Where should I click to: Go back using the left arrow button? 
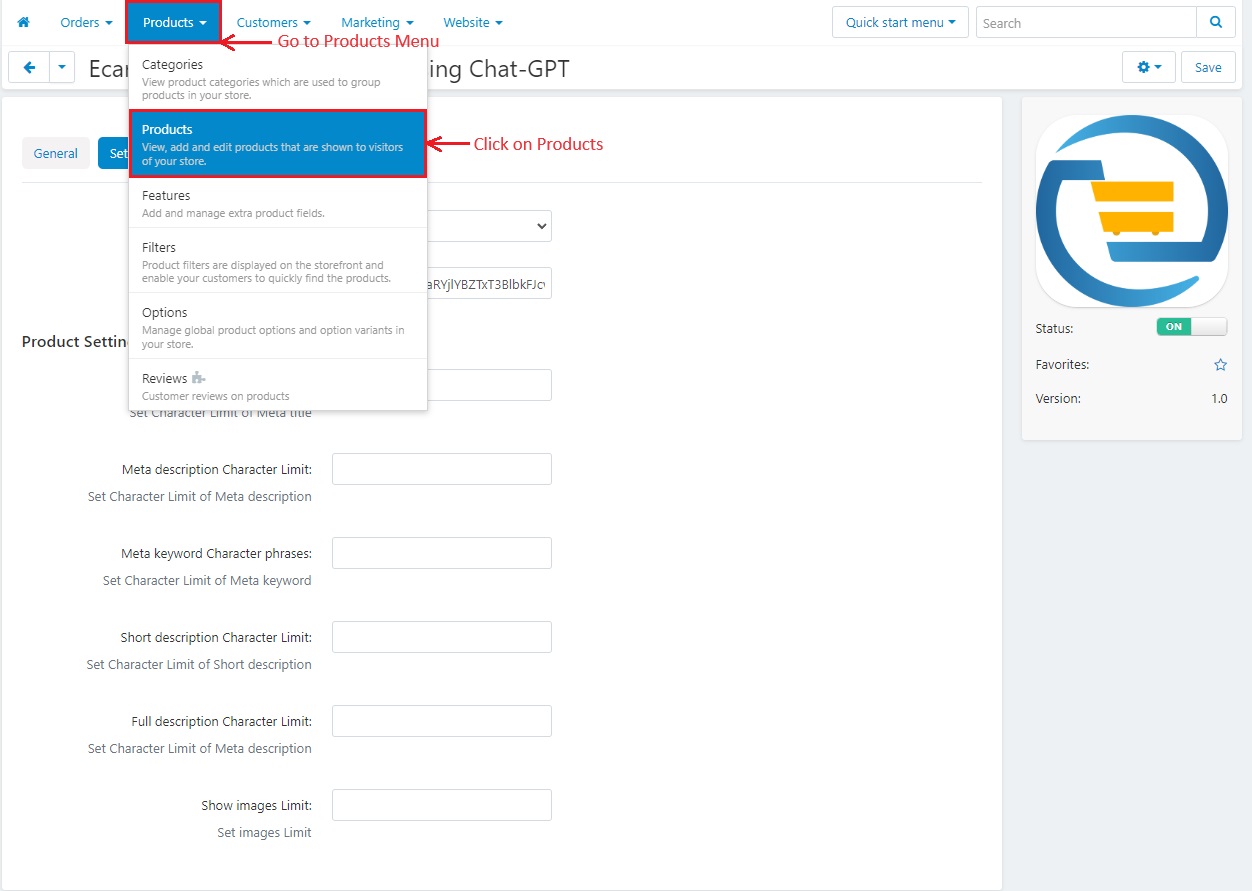(x=29, y=67)
